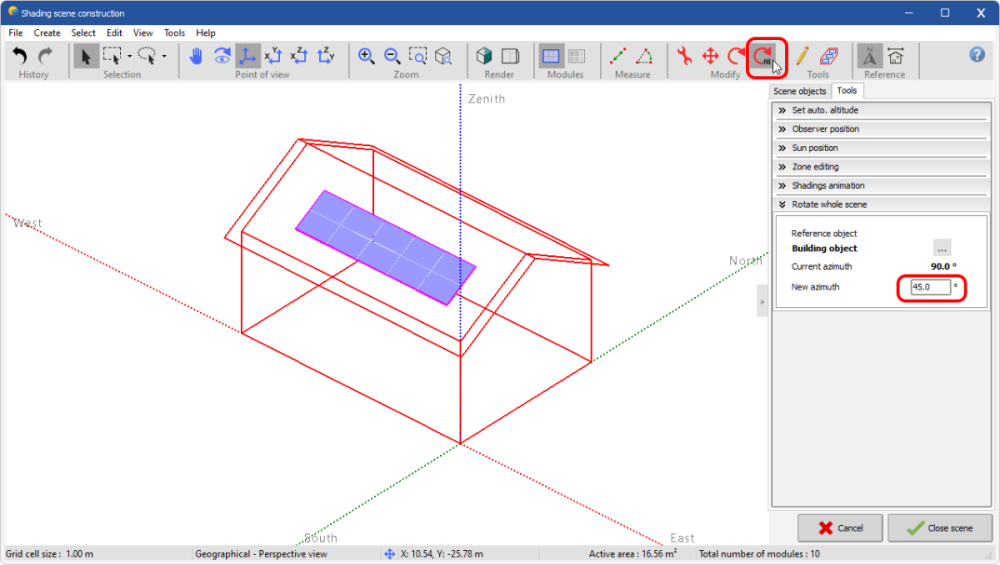Toggle the perspective view axes button
The image size is (1000, 565).
(x=247, y=56)
